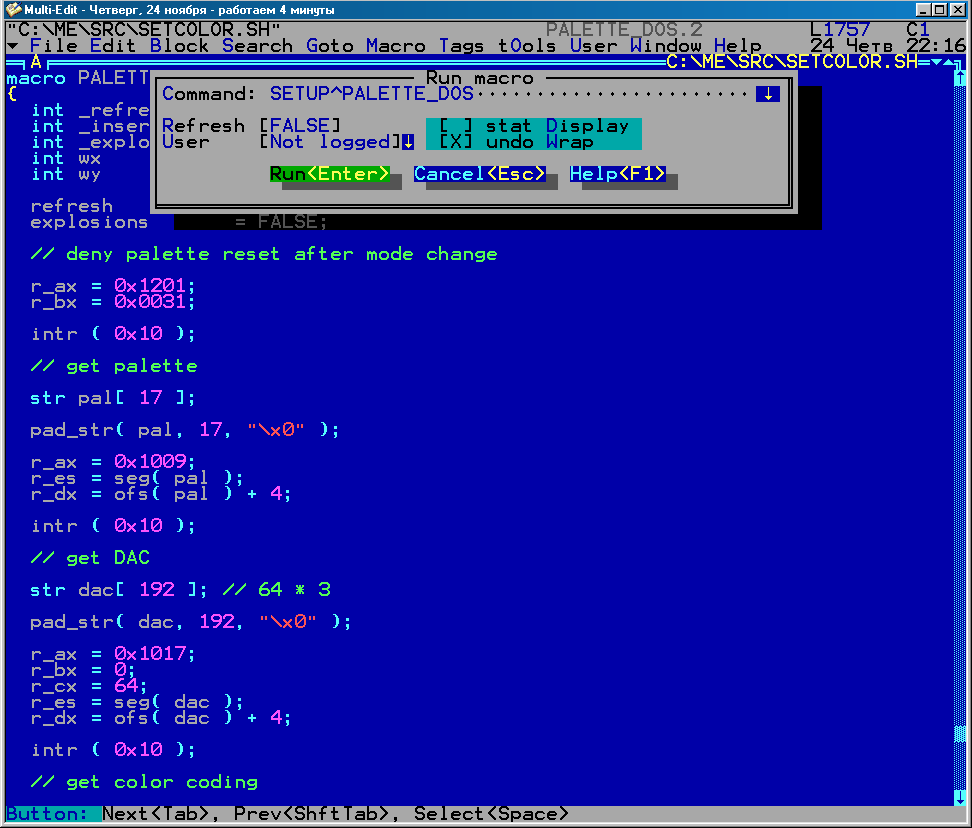Screen dimensions: 972x828
Task: Open the Command history dropdown arrow
Action: click(x=767, y=94)
